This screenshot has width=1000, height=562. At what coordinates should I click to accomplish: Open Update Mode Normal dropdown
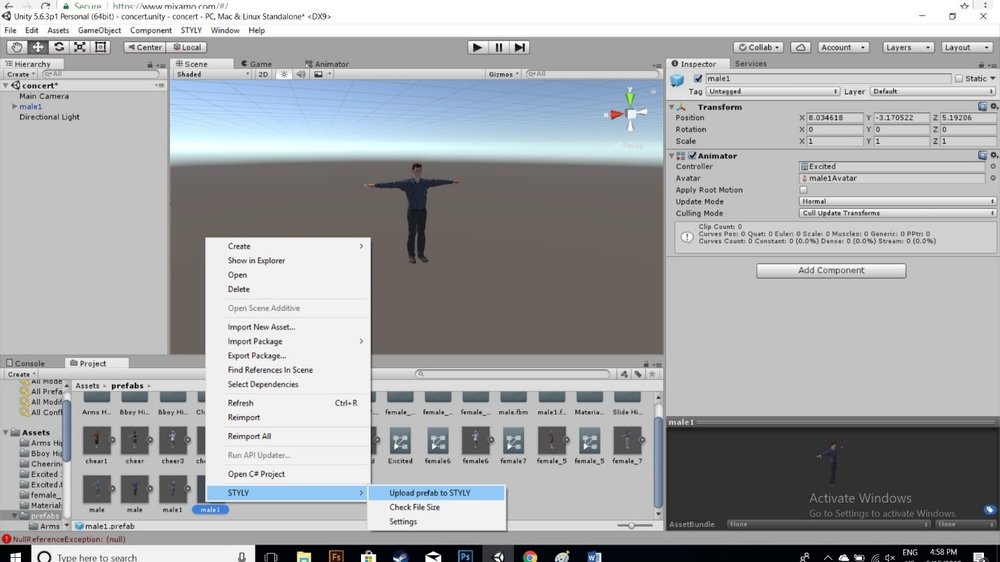pos(897,202)
